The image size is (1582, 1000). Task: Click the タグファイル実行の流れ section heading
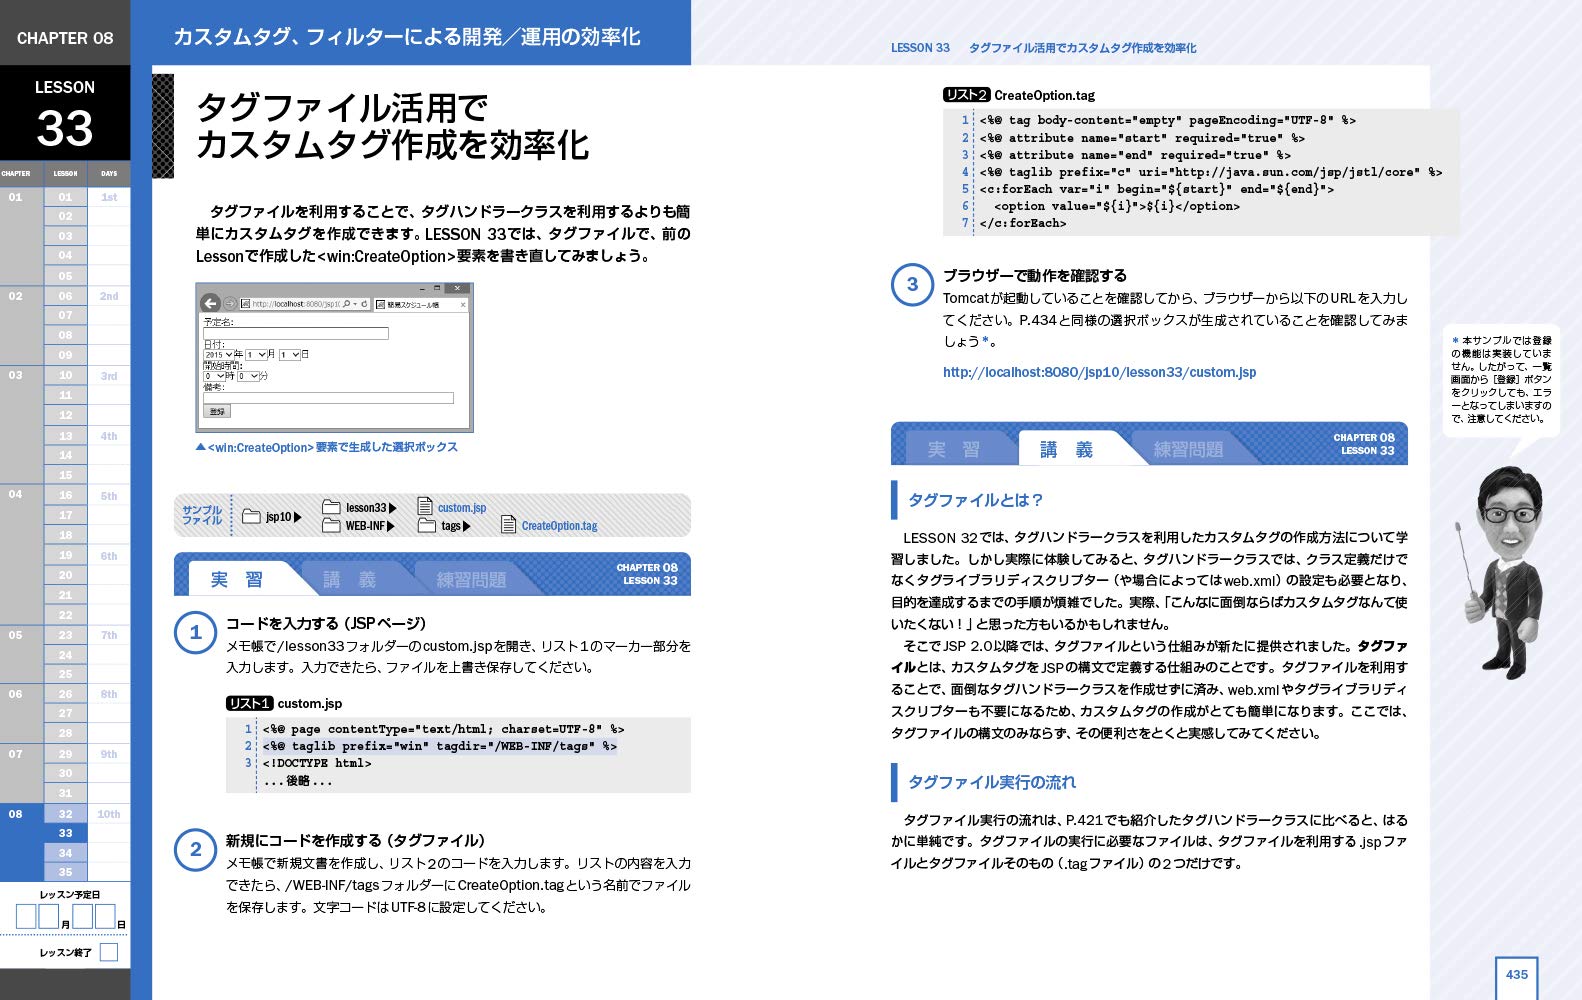(992, 782)
